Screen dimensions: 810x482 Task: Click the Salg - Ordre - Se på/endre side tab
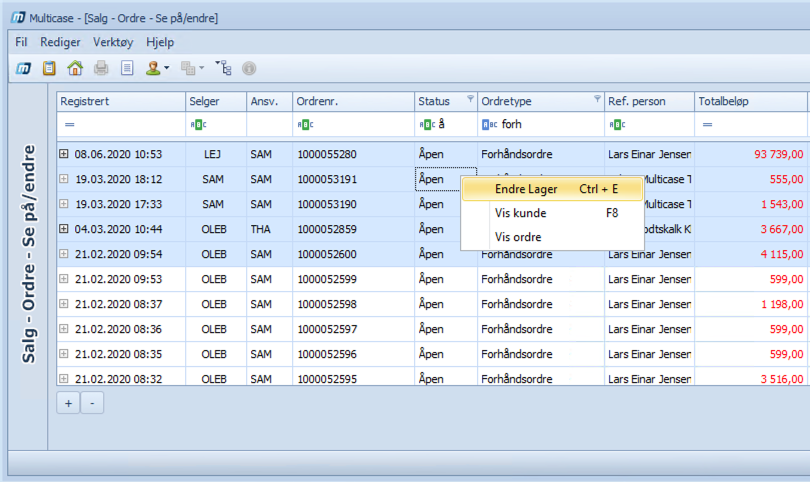click(x=28, y=254)
